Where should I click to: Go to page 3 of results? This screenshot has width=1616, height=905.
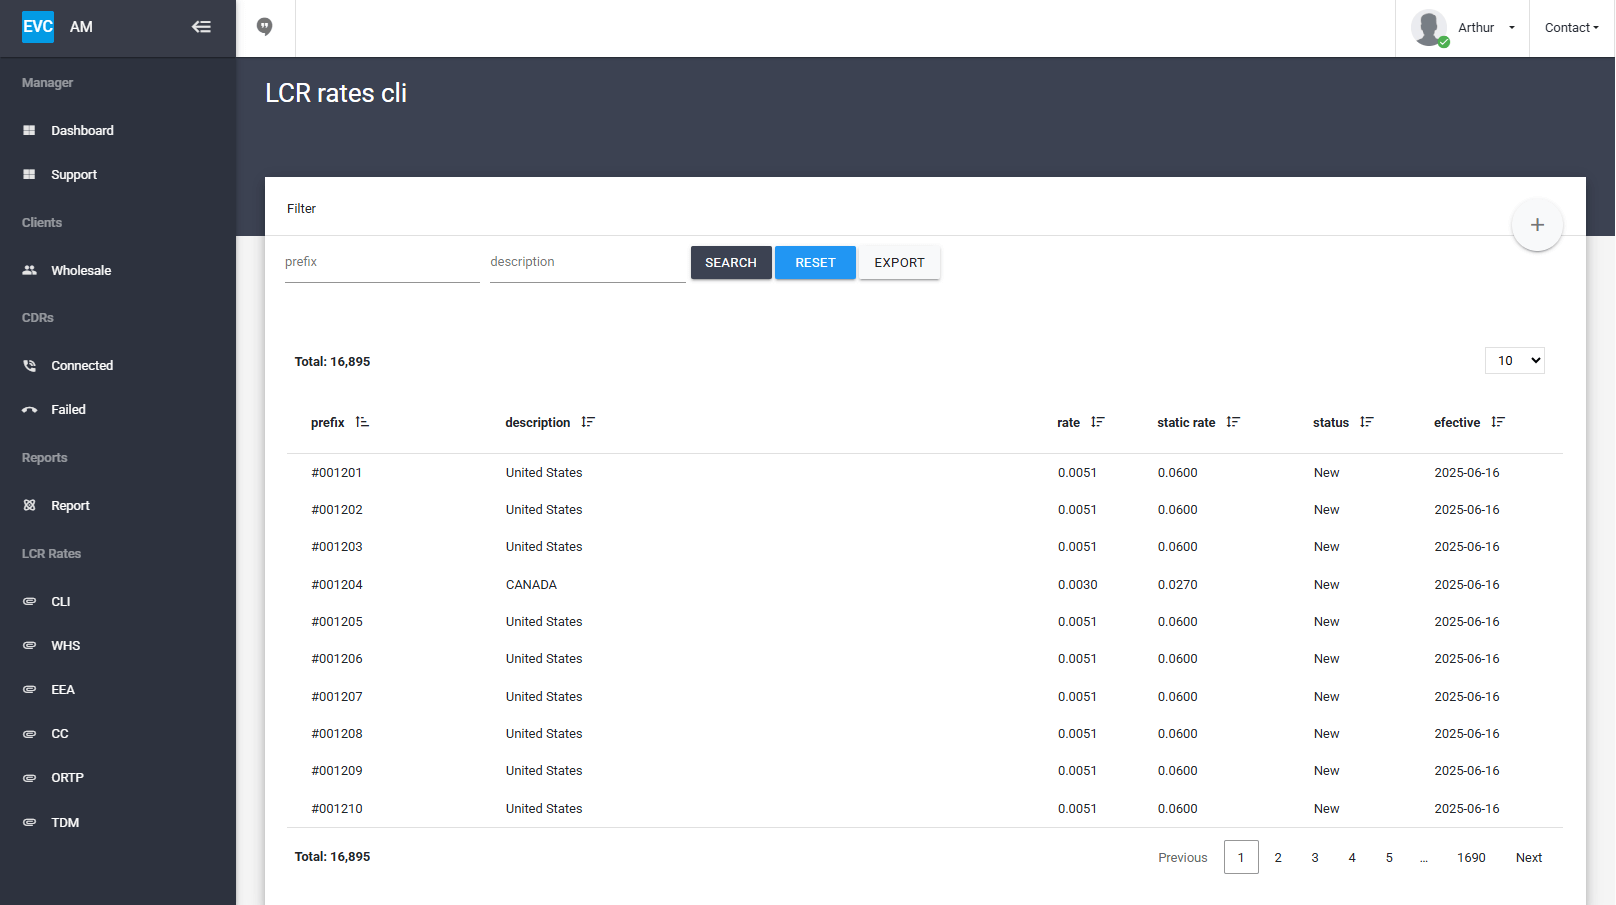tap(1315, 858)
